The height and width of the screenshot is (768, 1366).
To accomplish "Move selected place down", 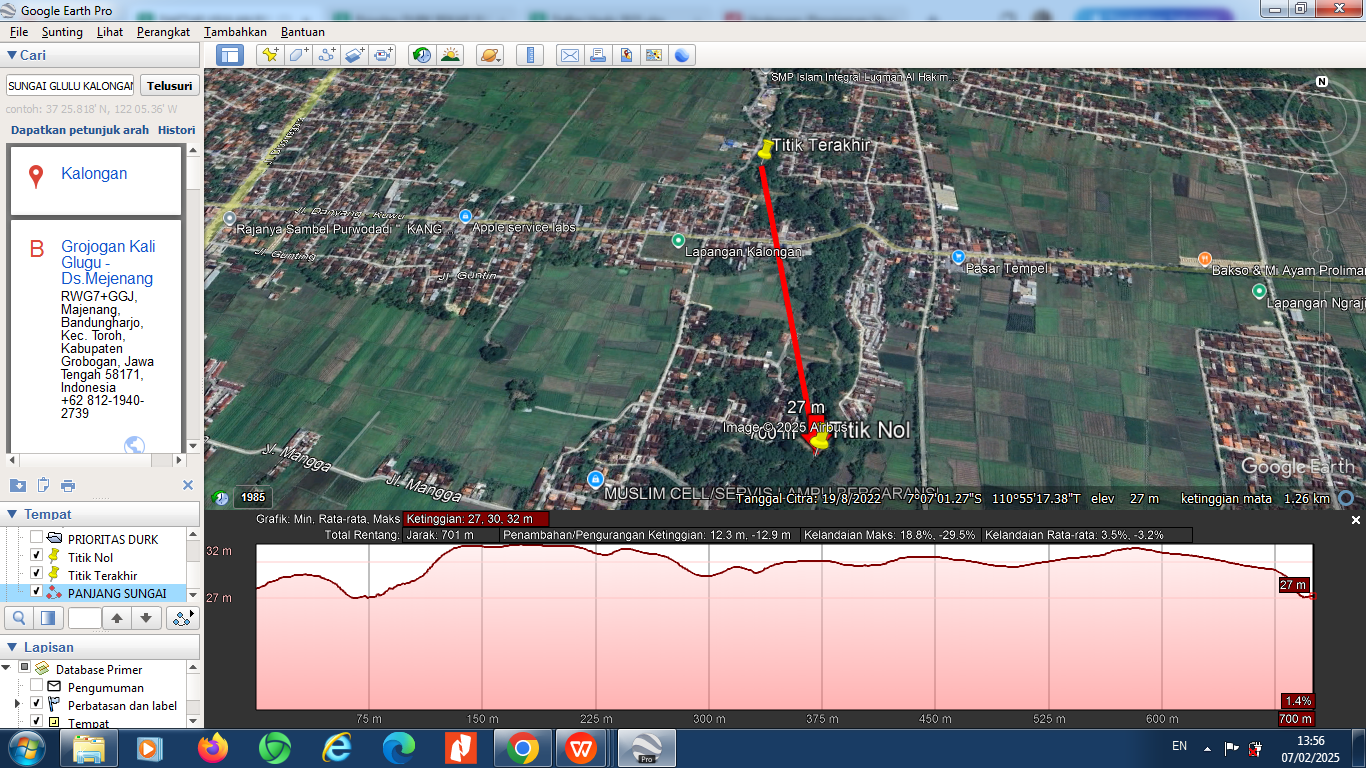I will pos(146,618).
